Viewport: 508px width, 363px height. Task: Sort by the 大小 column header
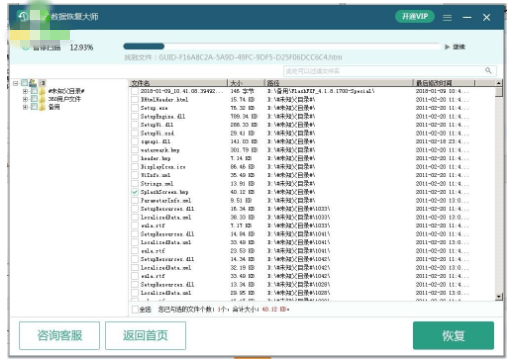pos(246,83)
